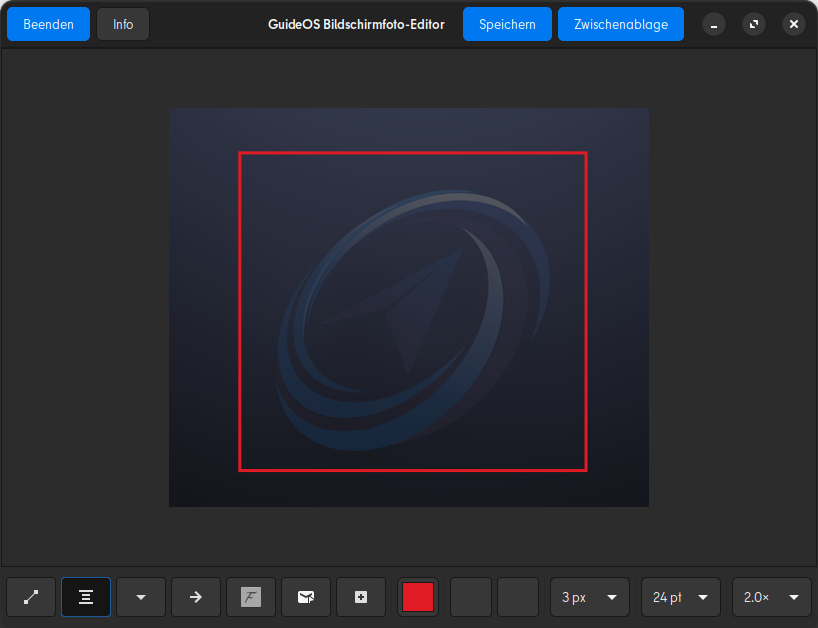Minimize the Bildschirmfoto-Editor window
The image size is (818, 628).
point(714,24)
